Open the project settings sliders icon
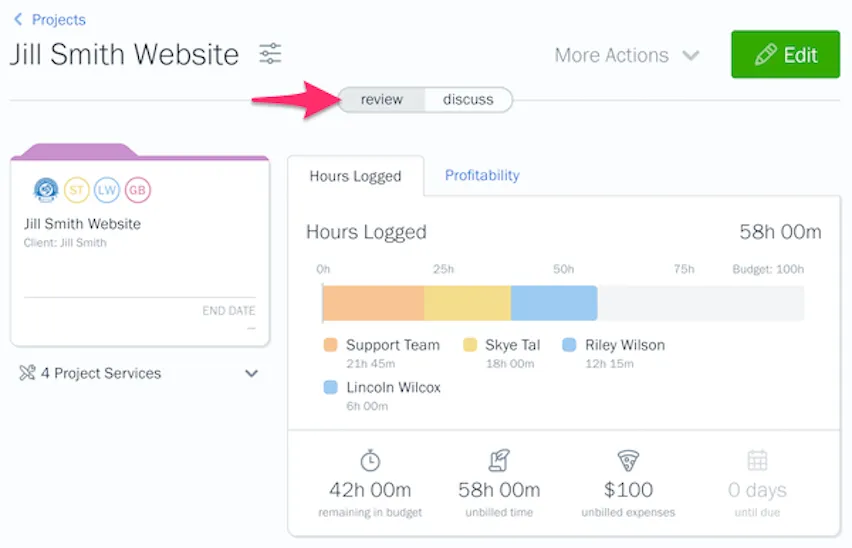This screenshot has height=548, width=852. point(270,54)
